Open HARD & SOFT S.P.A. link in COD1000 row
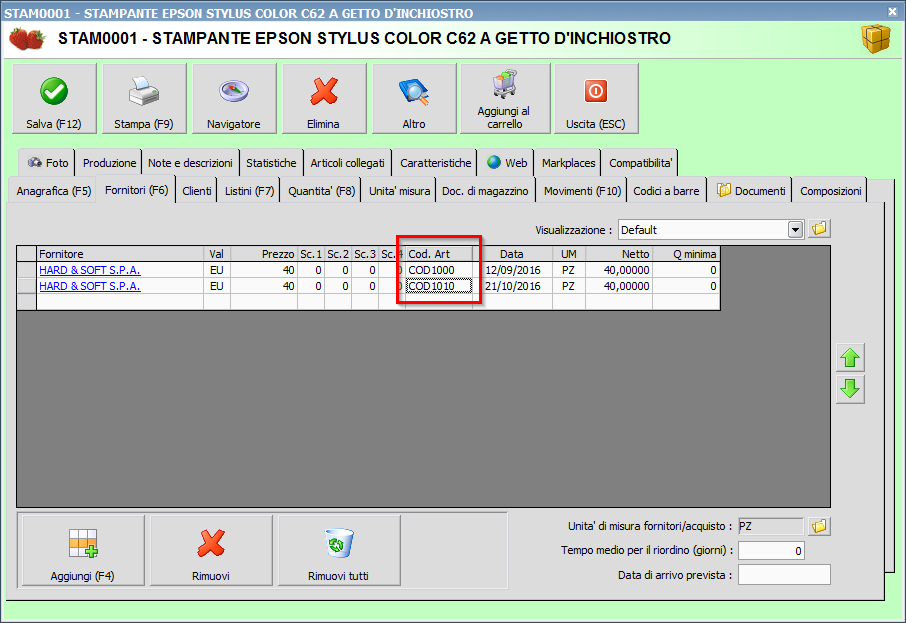This screenshot has height=623, width=906. pos(90,270)
